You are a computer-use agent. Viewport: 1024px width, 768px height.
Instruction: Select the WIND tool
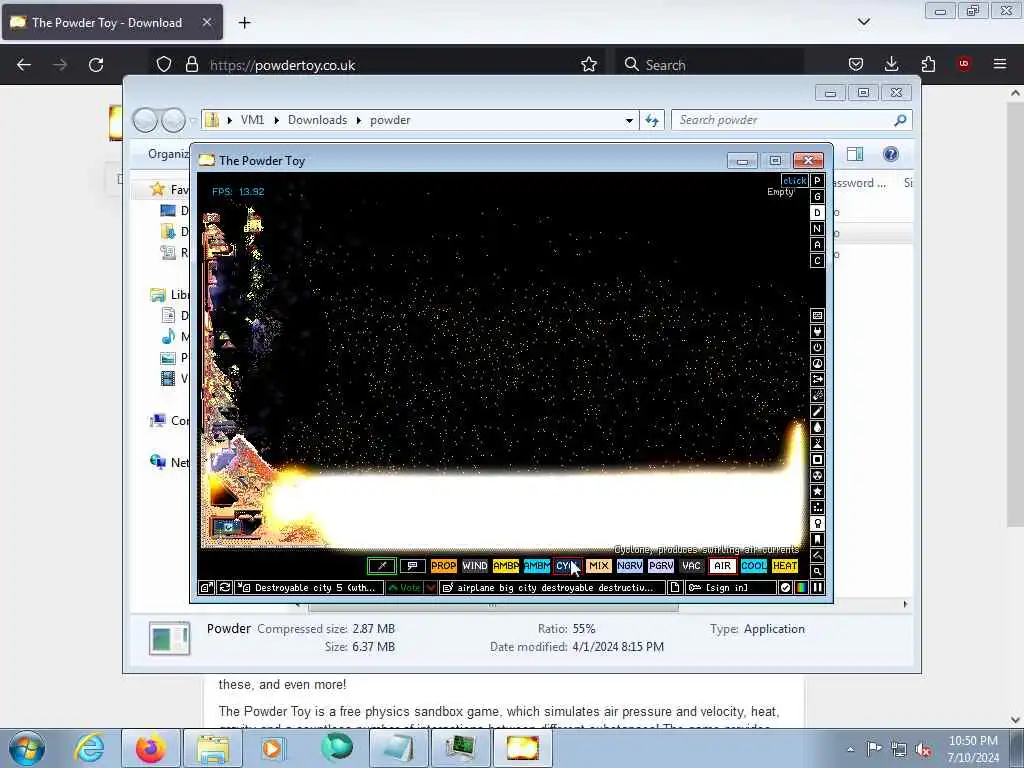click(475, 566)
